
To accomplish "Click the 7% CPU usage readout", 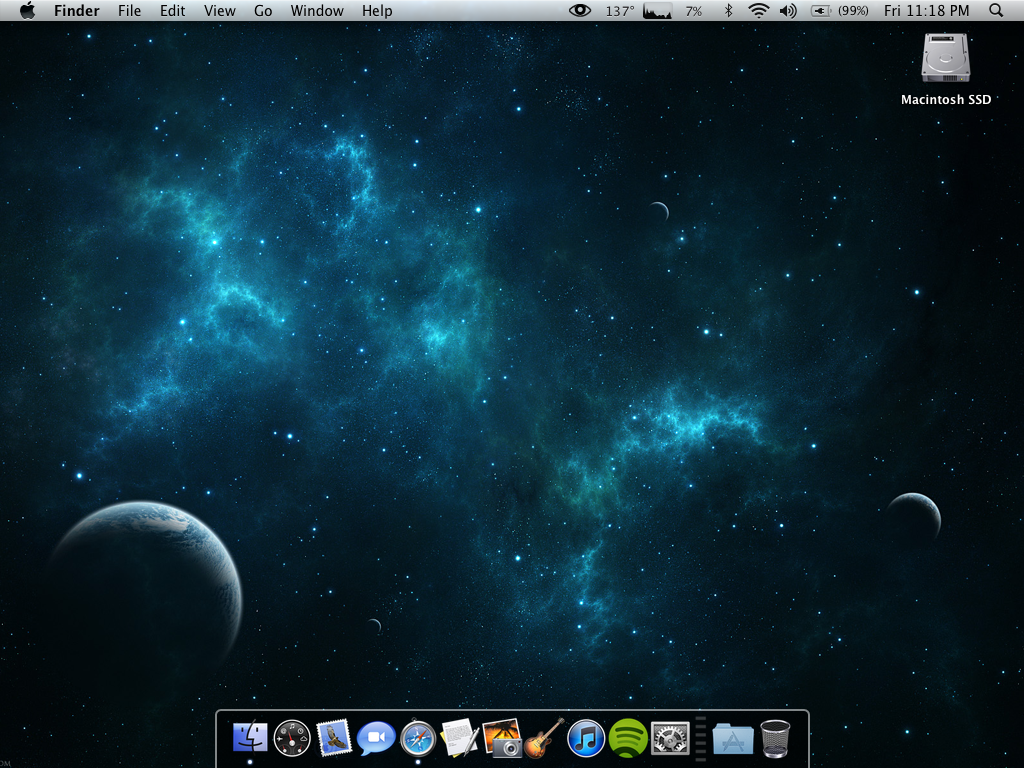I will pos(694,11).
